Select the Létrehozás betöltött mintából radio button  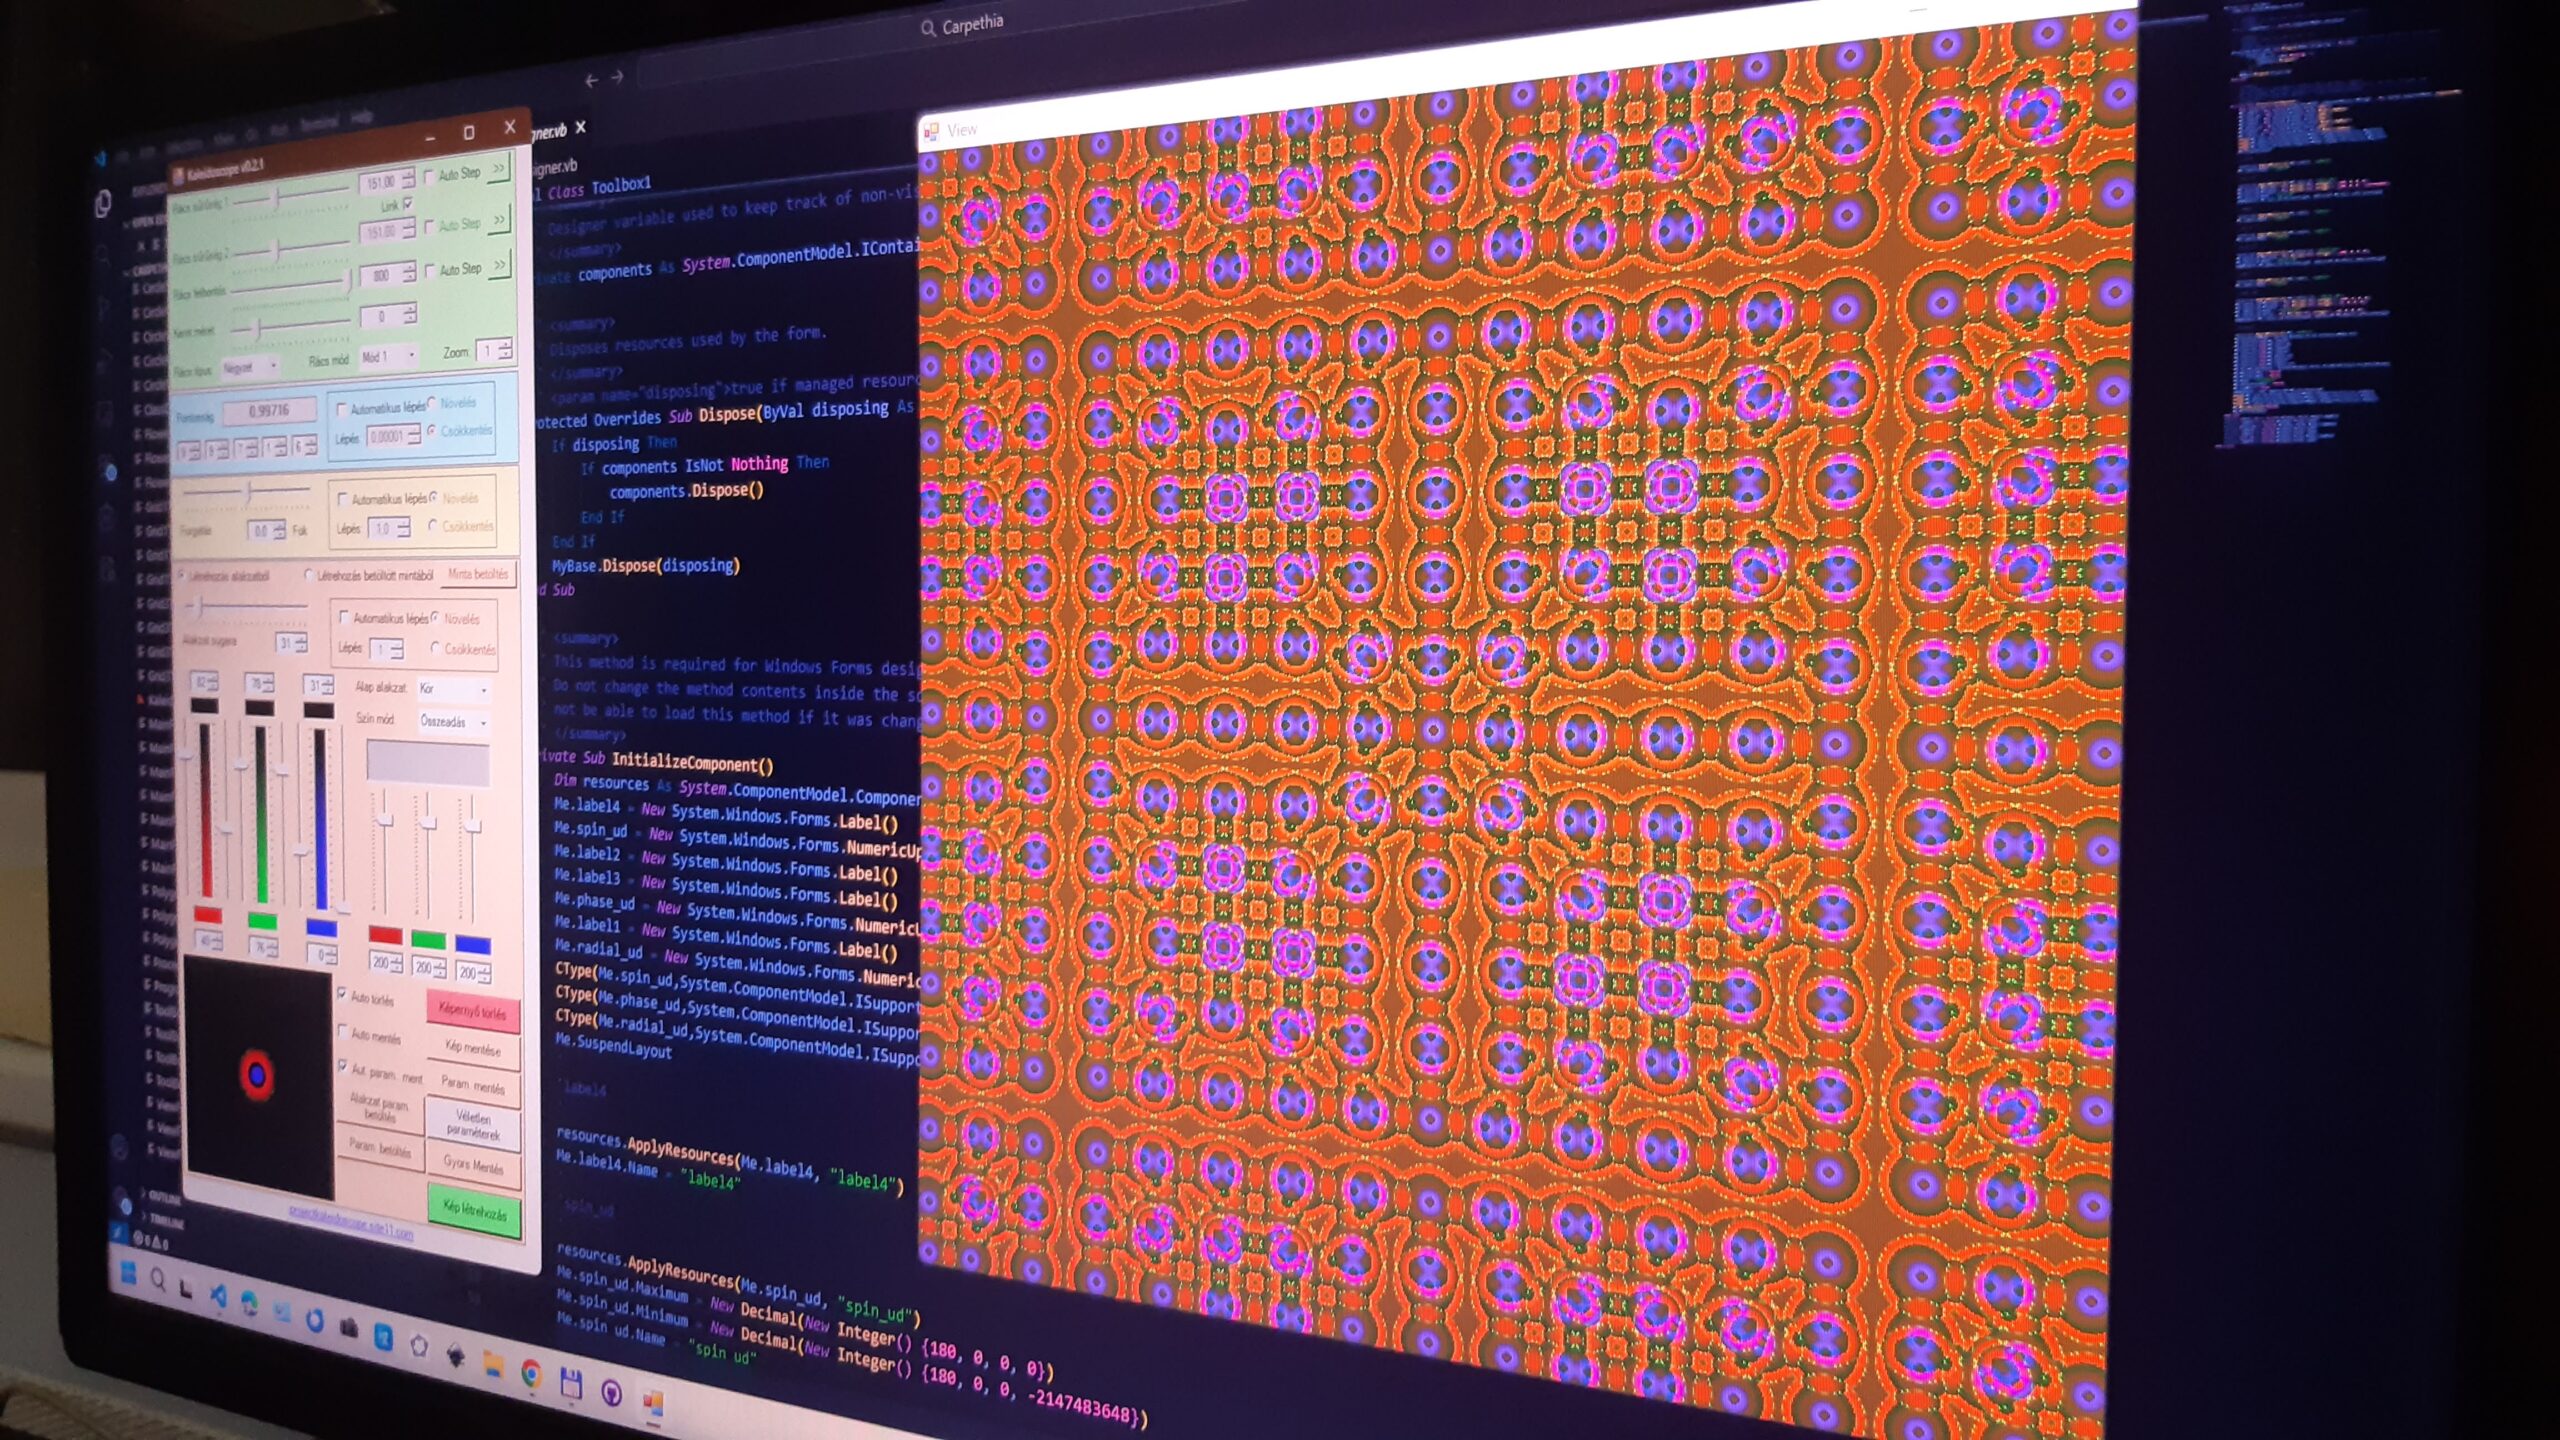309,575
